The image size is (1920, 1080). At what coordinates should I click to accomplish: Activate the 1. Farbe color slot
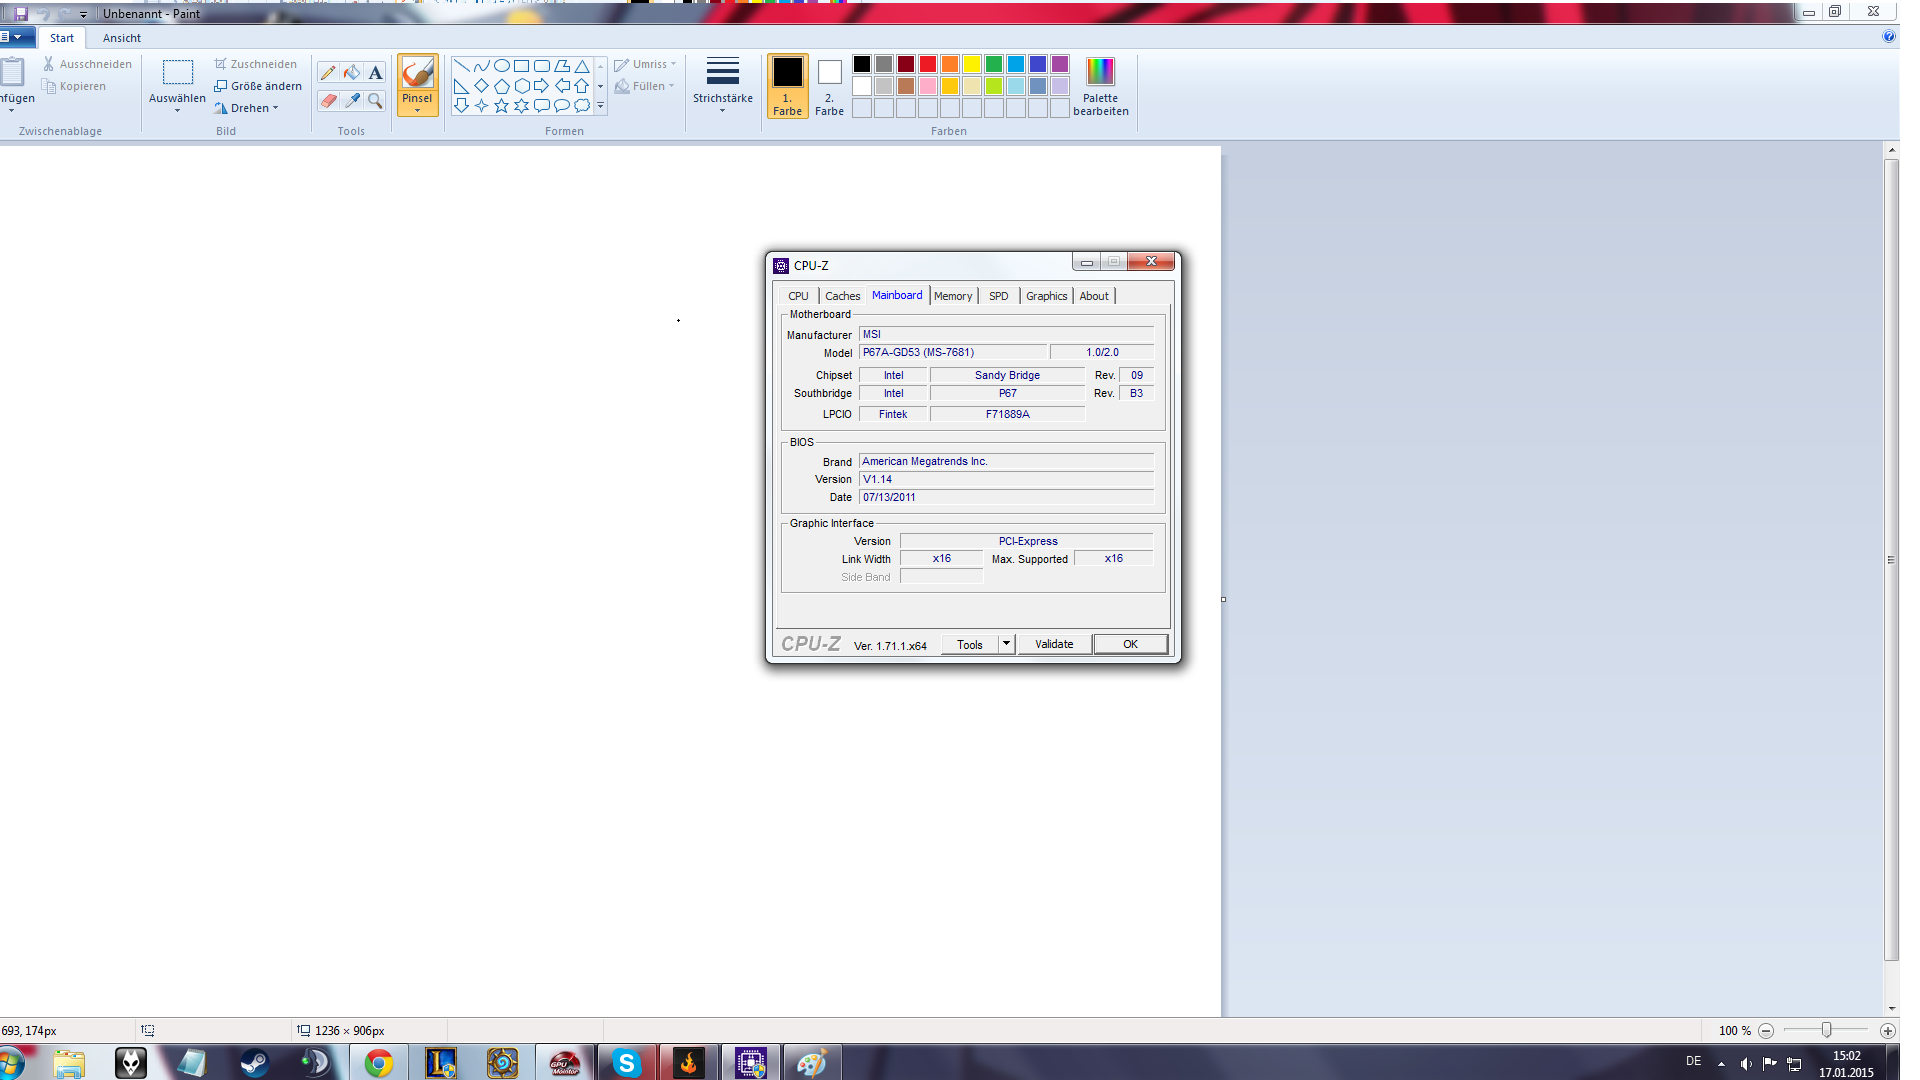(787, 86)
